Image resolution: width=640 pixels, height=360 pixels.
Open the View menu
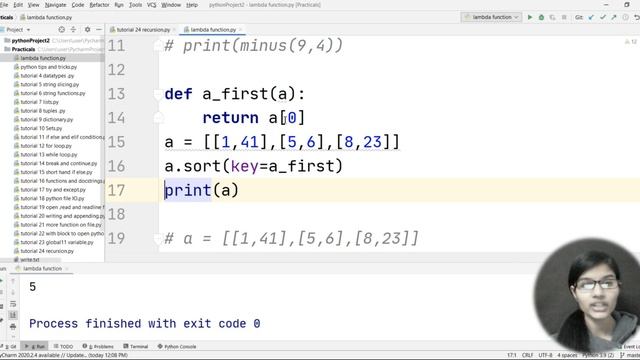33,5
